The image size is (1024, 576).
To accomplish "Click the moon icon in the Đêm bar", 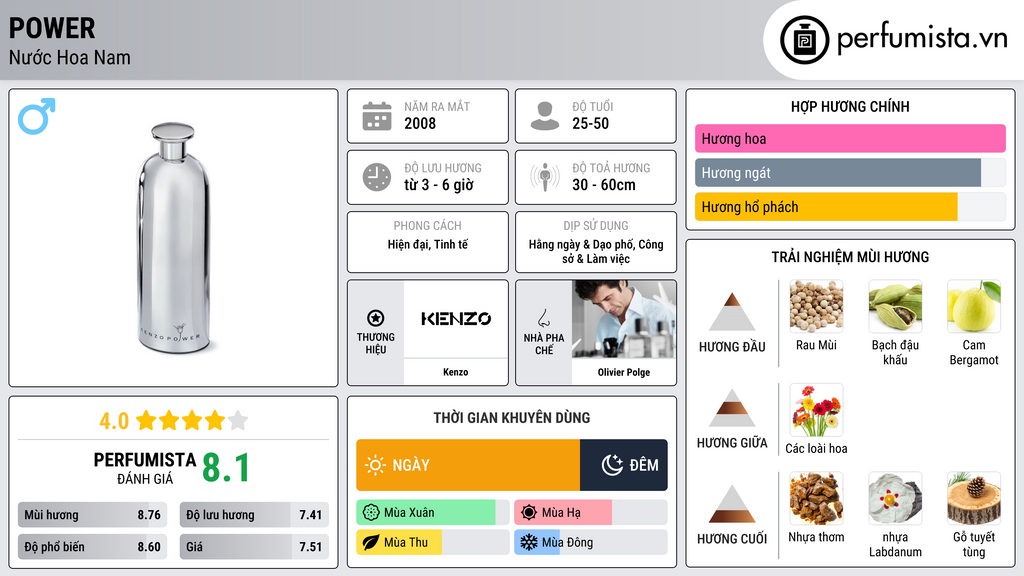I will [612, 465].
